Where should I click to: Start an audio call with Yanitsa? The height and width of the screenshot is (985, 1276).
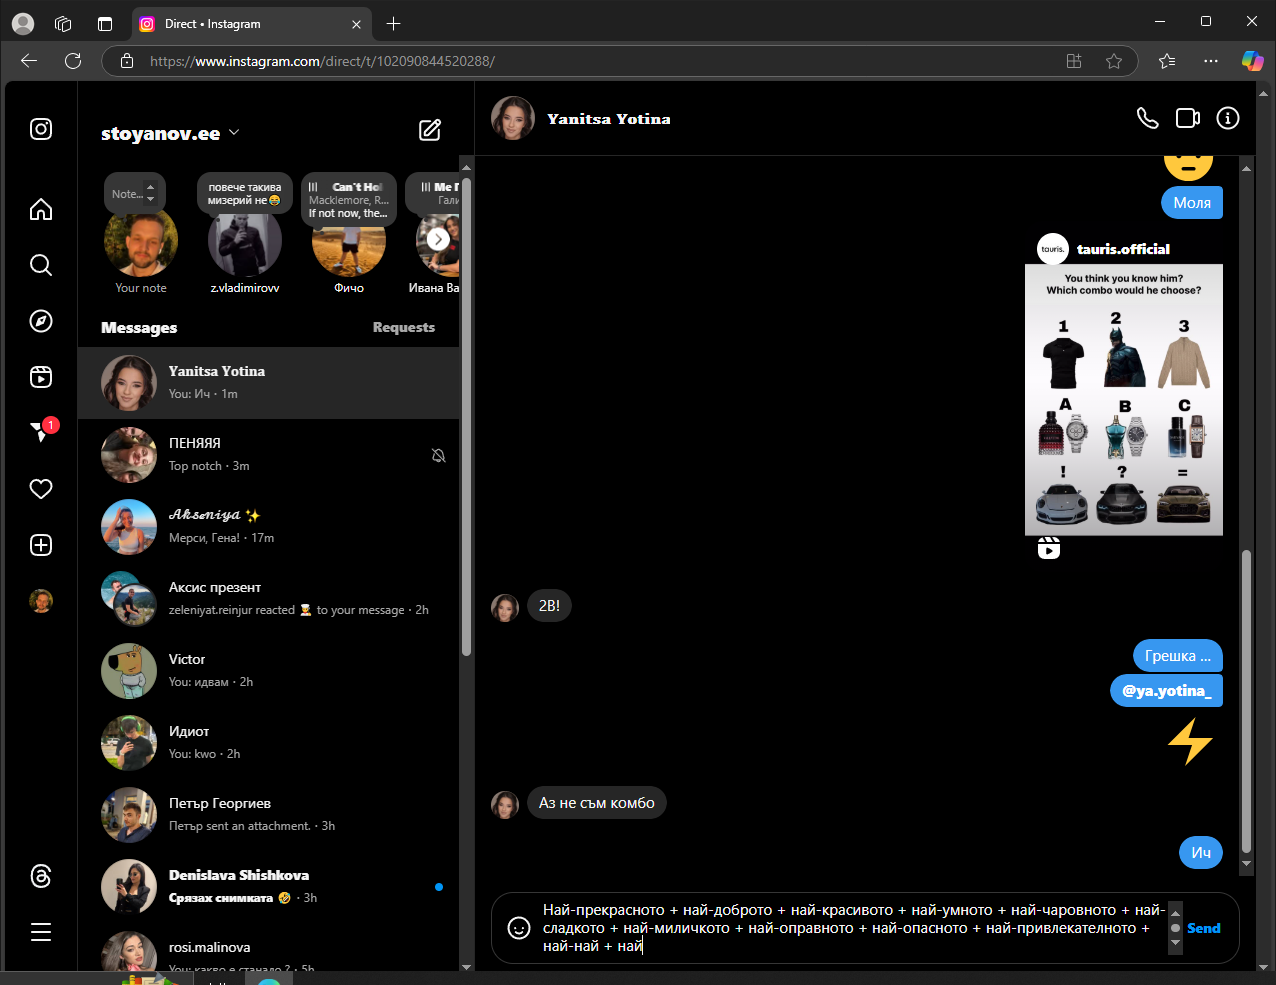pos(1148,118)
